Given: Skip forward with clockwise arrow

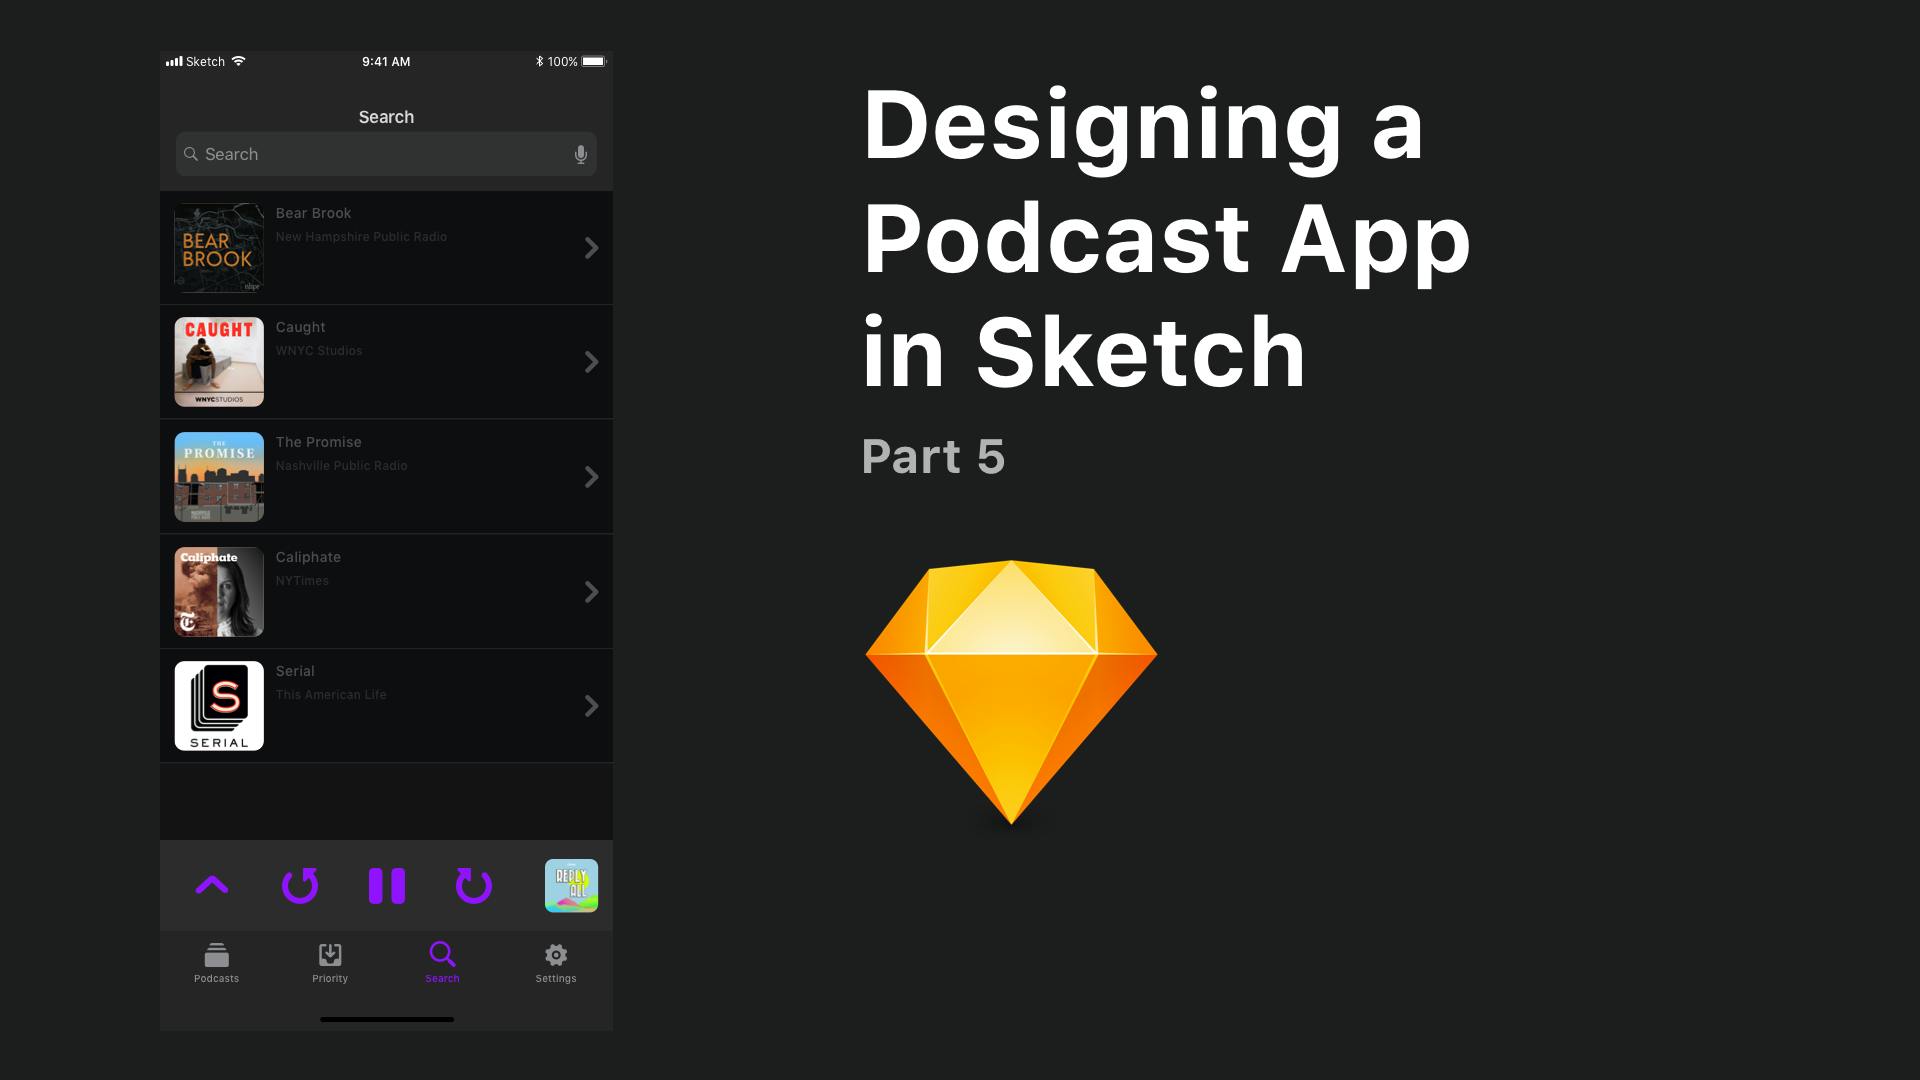Looking at the screenshot, I should [474, 885].
